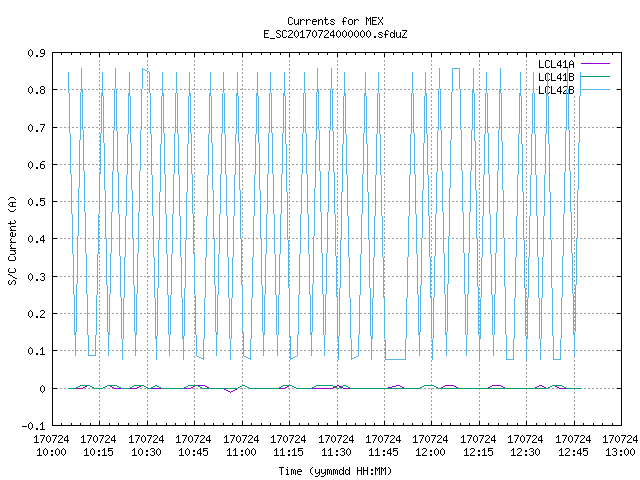This screenshot has width=640, height=480.
Task: Click the '170724 10:45' time tick label
Action: click(x=193, y=446)
